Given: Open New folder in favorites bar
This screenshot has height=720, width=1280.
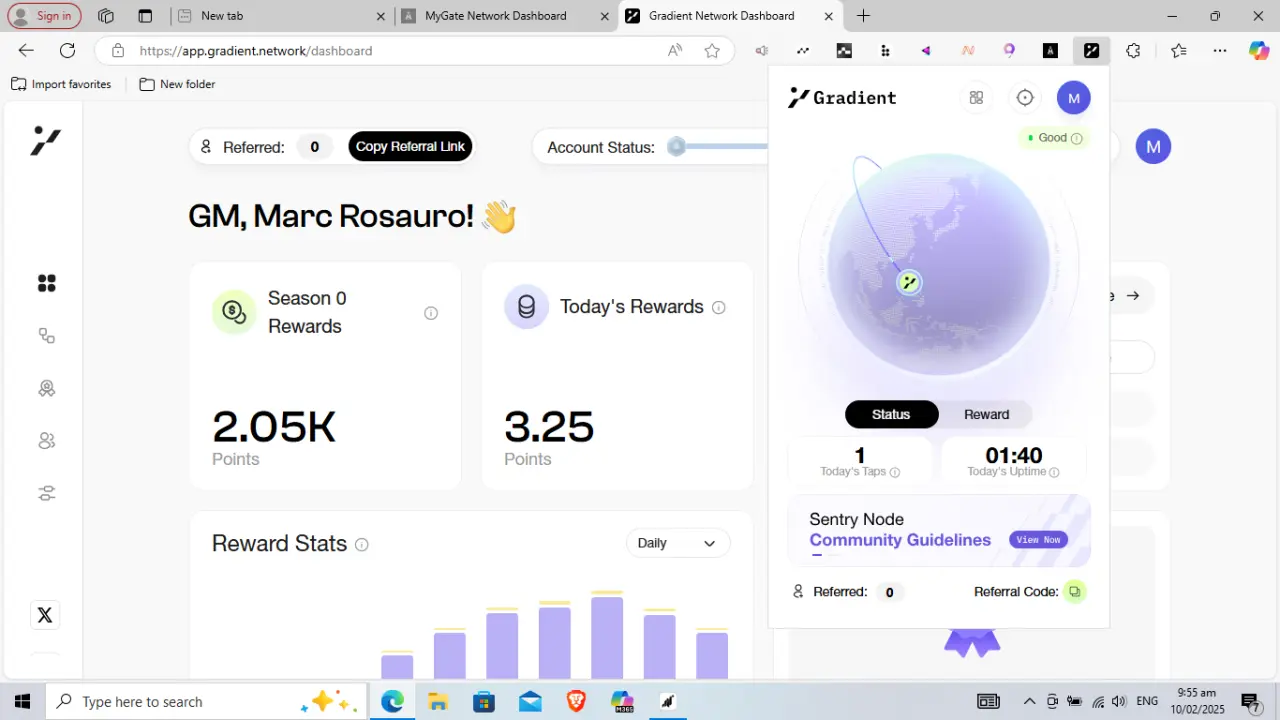Looking at the screenshot, I should point(177,84).
